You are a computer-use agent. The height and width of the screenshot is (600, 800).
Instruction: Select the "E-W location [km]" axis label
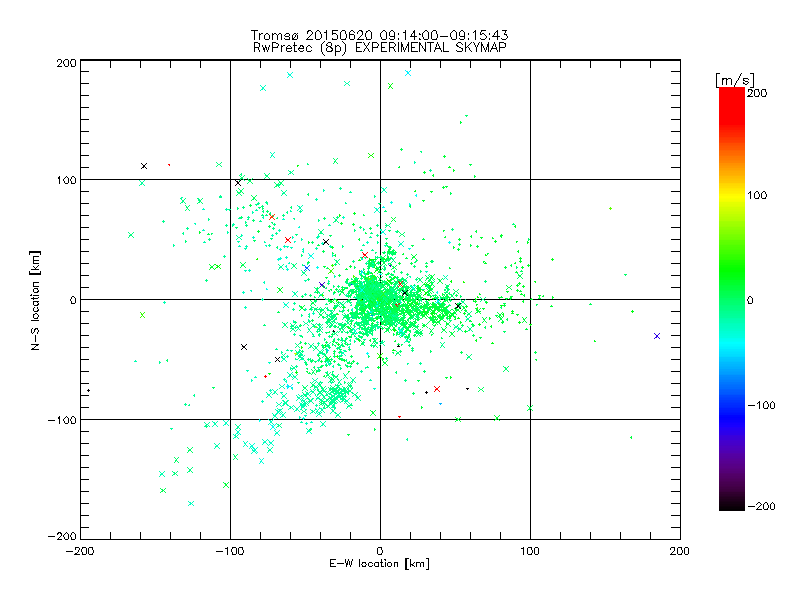pos(379,563)
